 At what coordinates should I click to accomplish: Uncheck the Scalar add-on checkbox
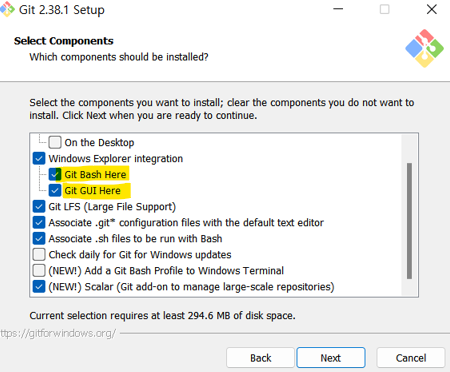click(x=39, y=286)
